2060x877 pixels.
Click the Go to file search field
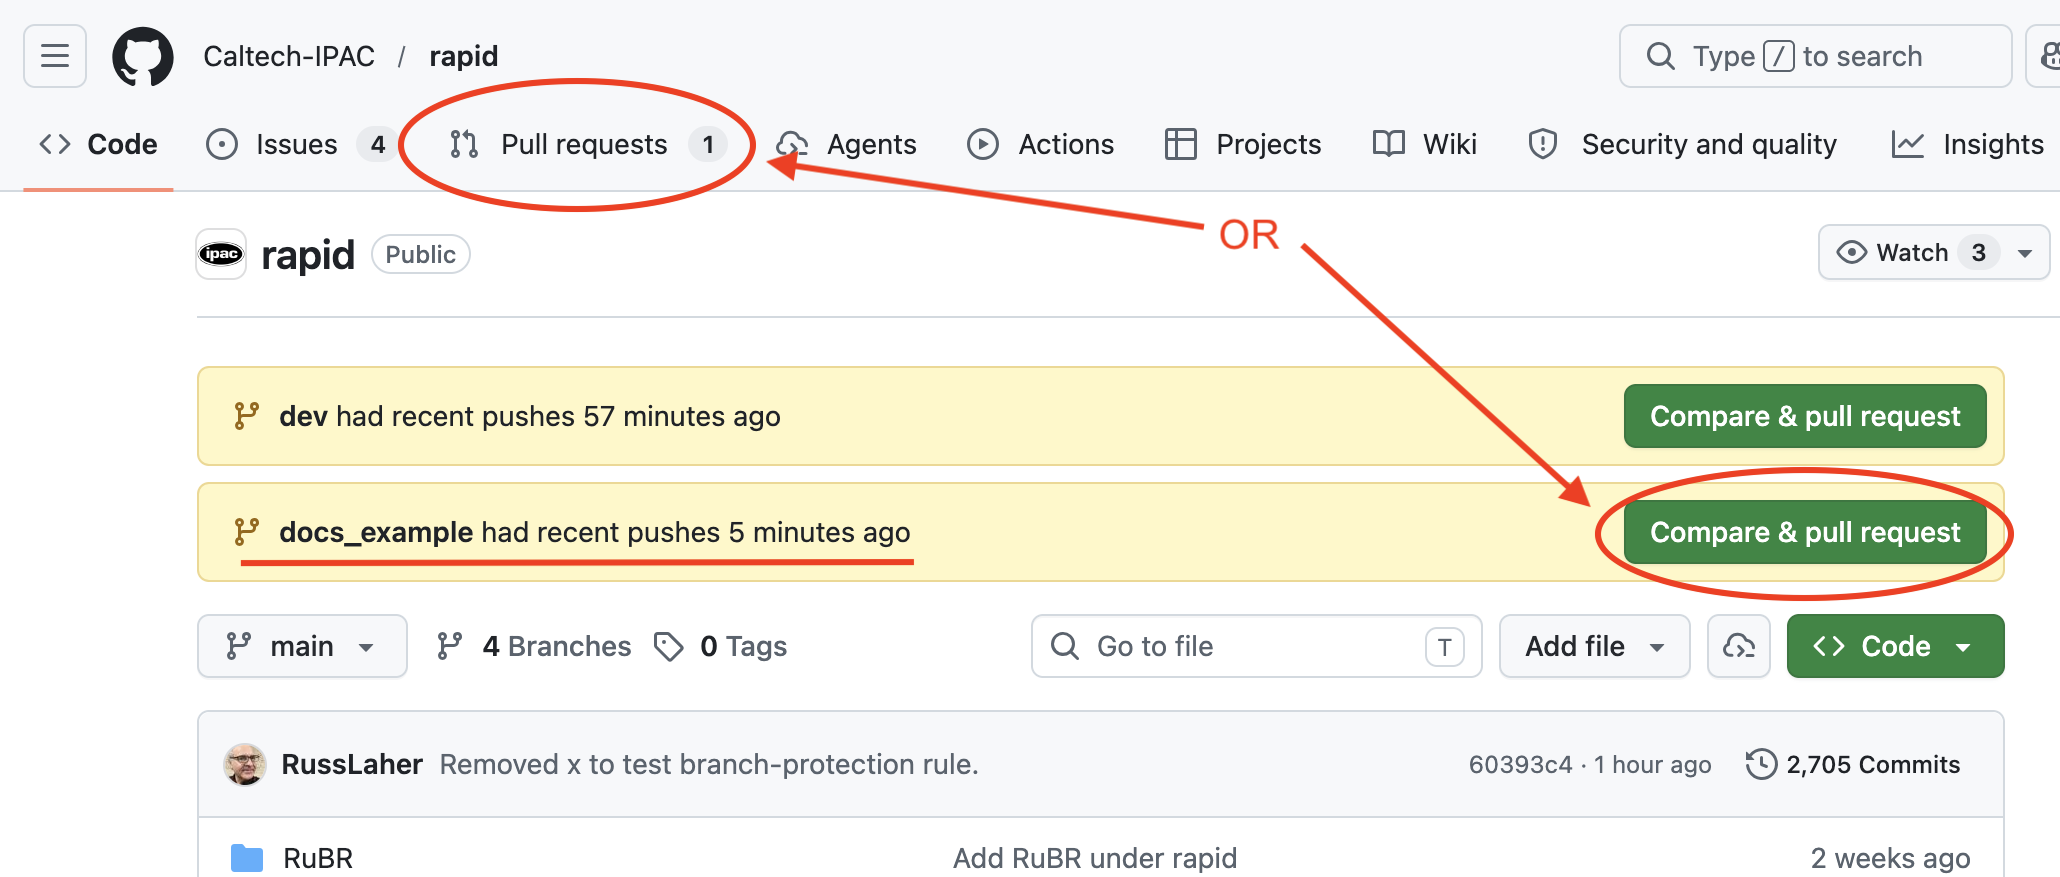coord(1257,646)
